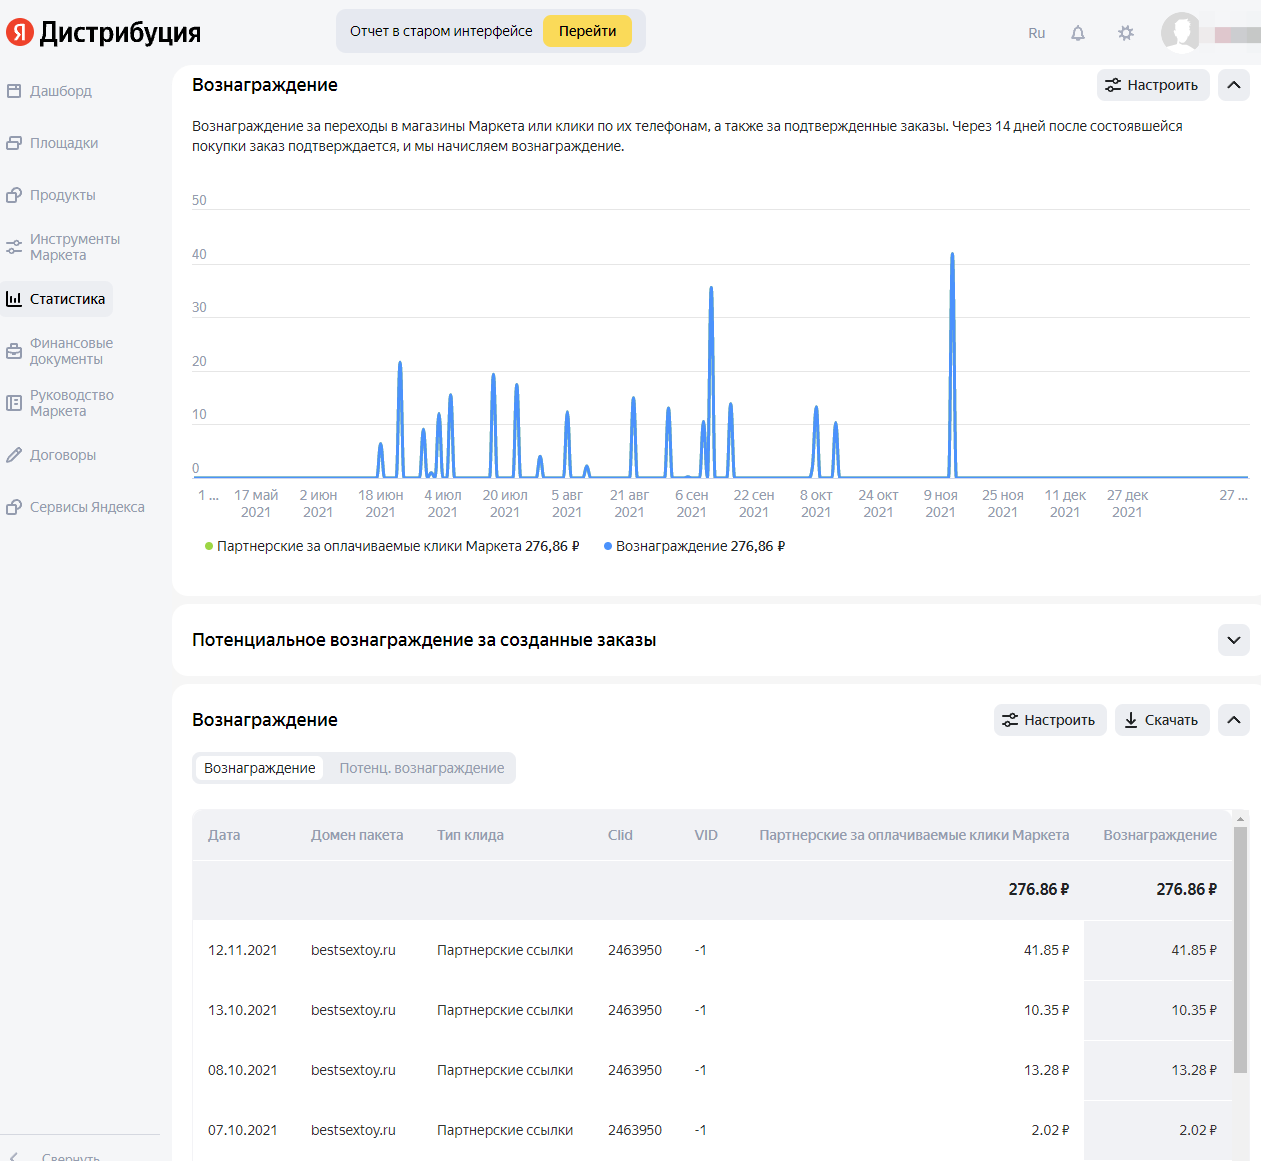Image resolution: width=1261 pixels, height=1161 pixels.
Task: Click the date 13.10.2021 cell
Action: point(242,1010)
